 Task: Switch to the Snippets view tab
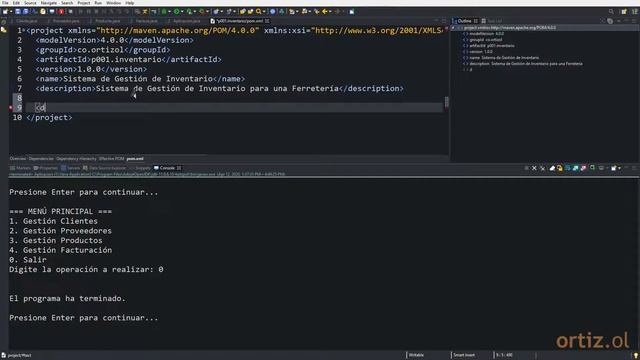click(140, 168)
